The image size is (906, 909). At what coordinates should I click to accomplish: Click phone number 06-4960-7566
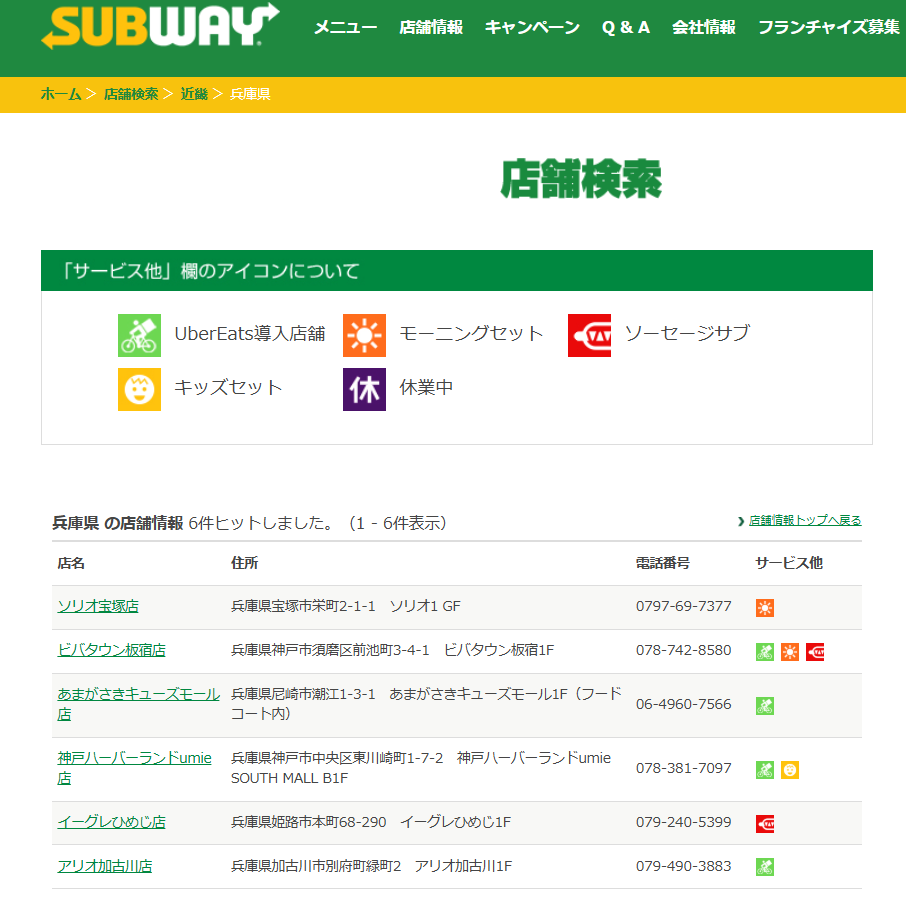(683, 704)
